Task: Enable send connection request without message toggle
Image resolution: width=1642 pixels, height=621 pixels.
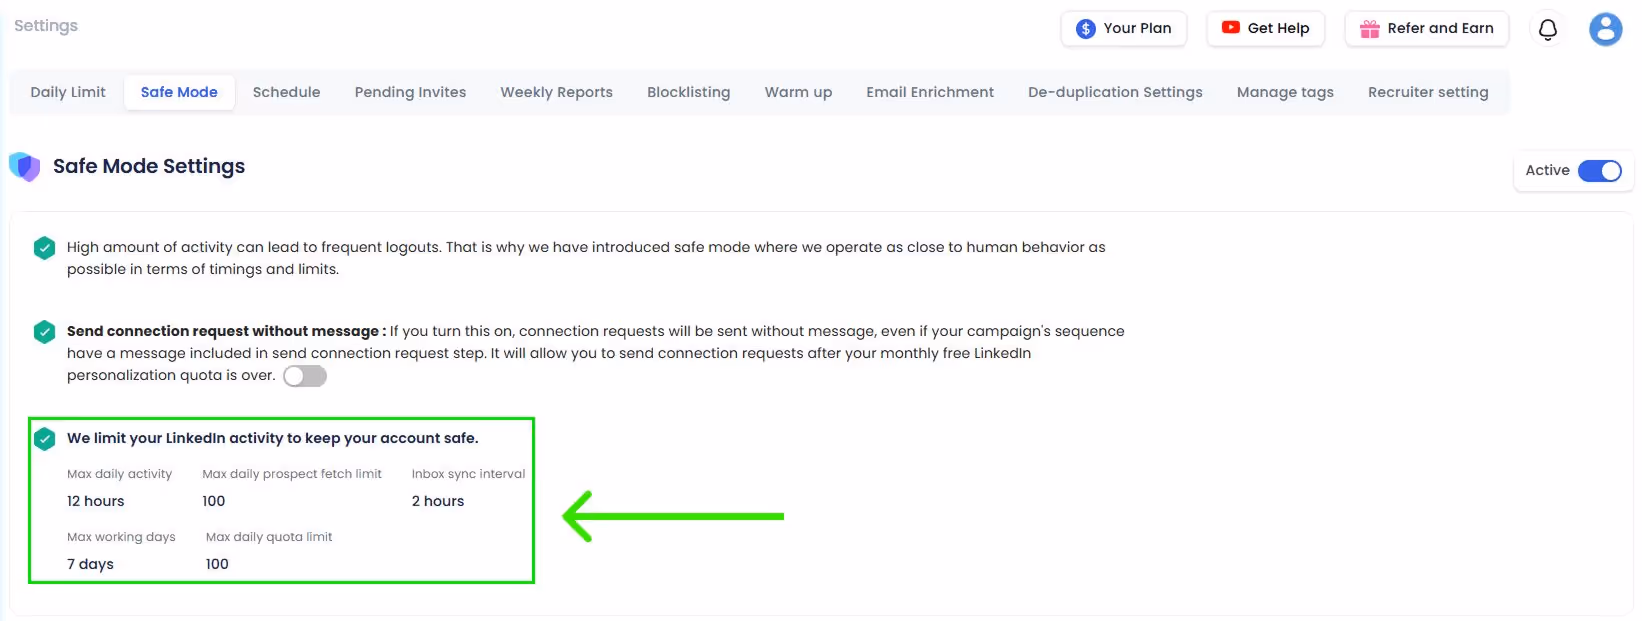Action: [x=305, y=376]
